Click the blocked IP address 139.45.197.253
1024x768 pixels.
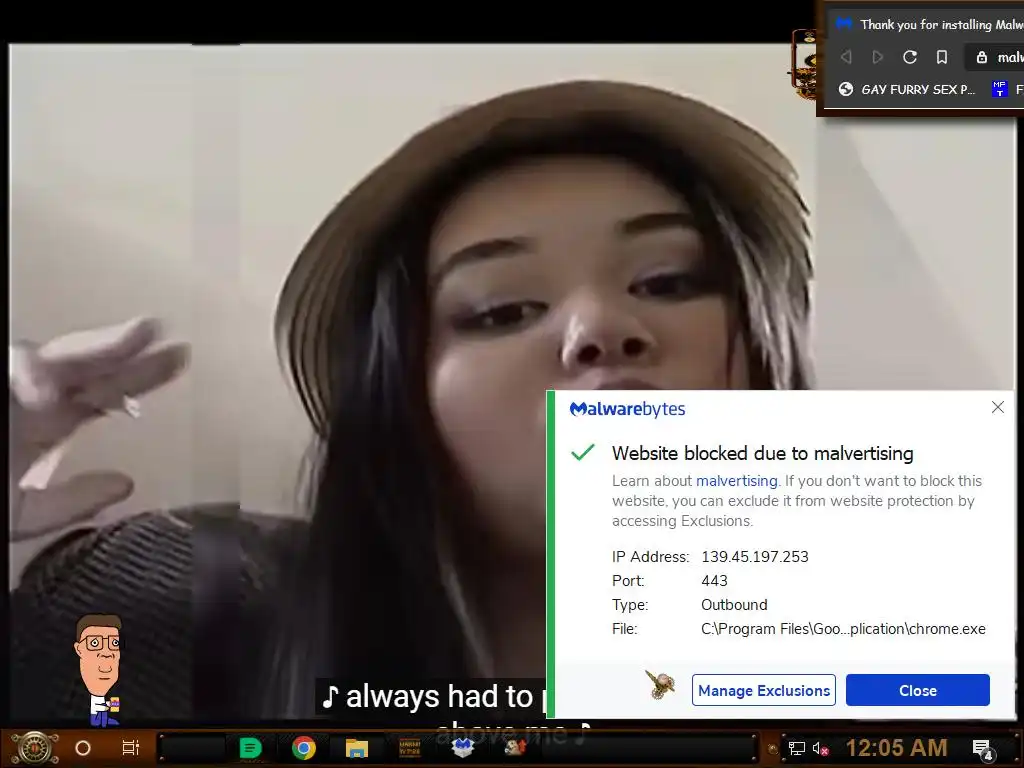[754, 556]
